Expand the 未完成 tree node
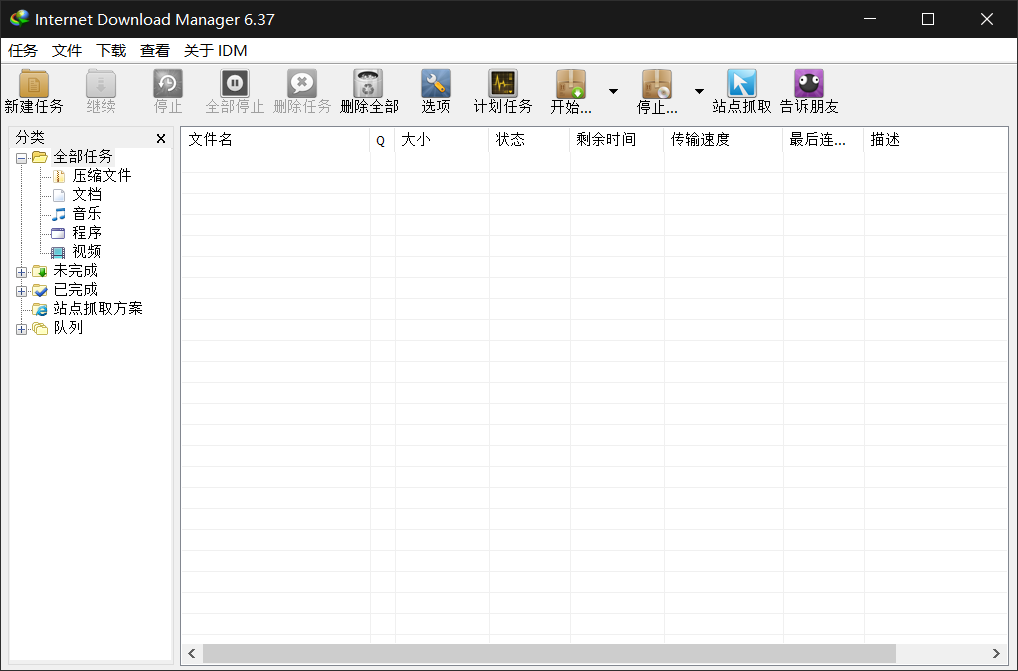1018x671 pixels. pyautogui.click(x=21, y=272)
